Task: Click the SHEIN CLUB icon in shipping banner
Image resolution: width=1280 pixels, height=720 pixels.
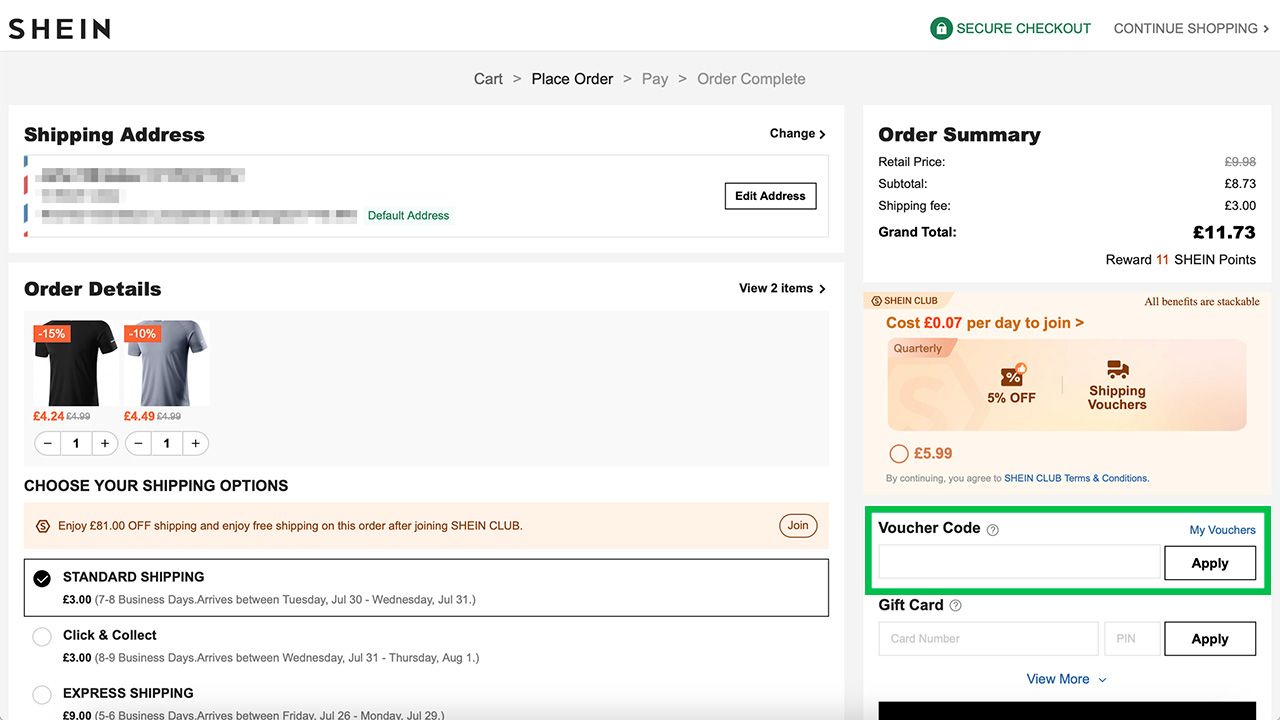Action: tap(43, 526)
